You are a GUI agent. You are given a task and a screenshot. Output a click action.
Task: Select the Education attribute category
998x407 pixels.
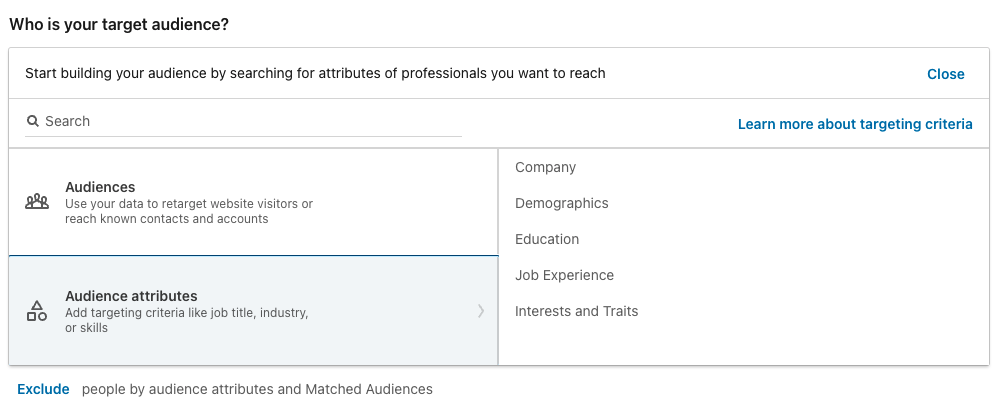(x=547, y=239)
